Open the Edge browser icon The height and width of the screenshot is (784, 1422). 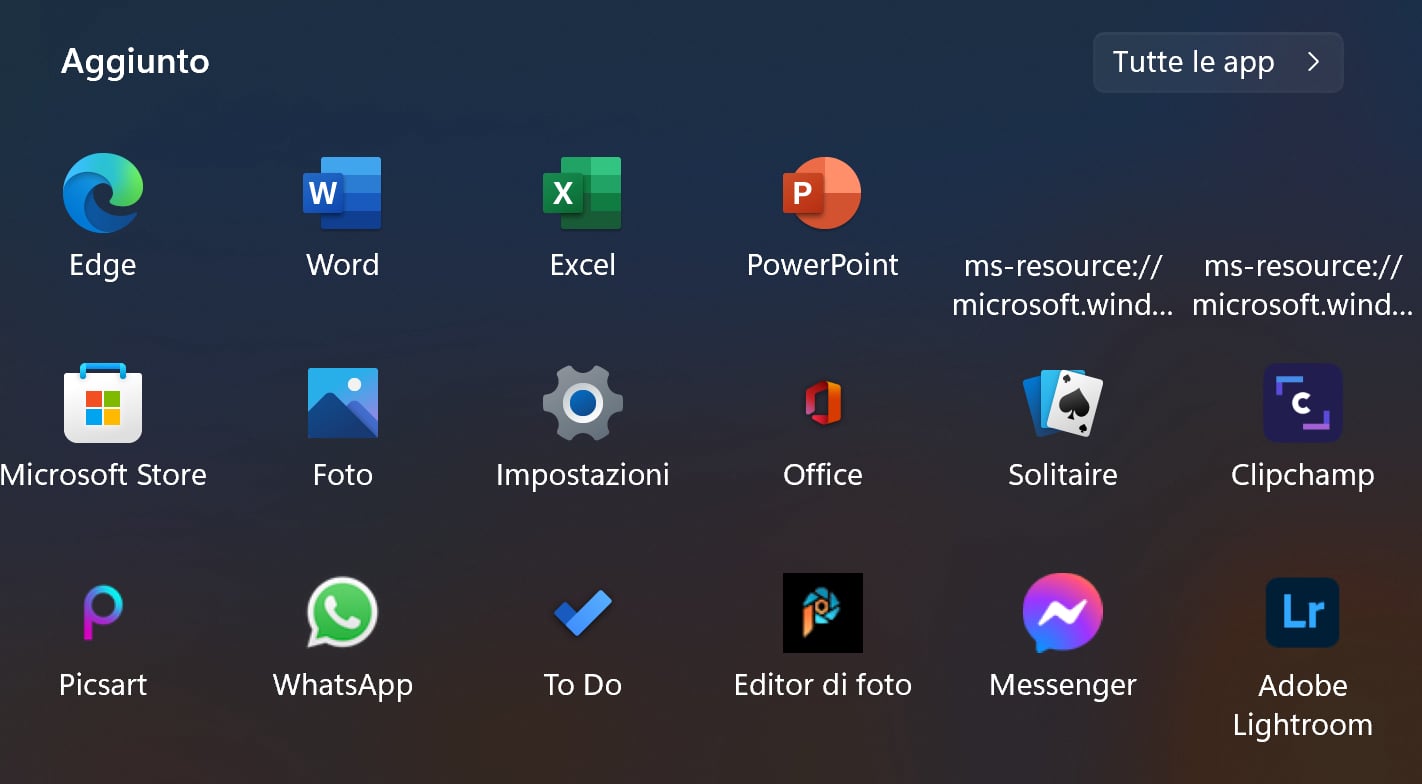tap(103, 193)
